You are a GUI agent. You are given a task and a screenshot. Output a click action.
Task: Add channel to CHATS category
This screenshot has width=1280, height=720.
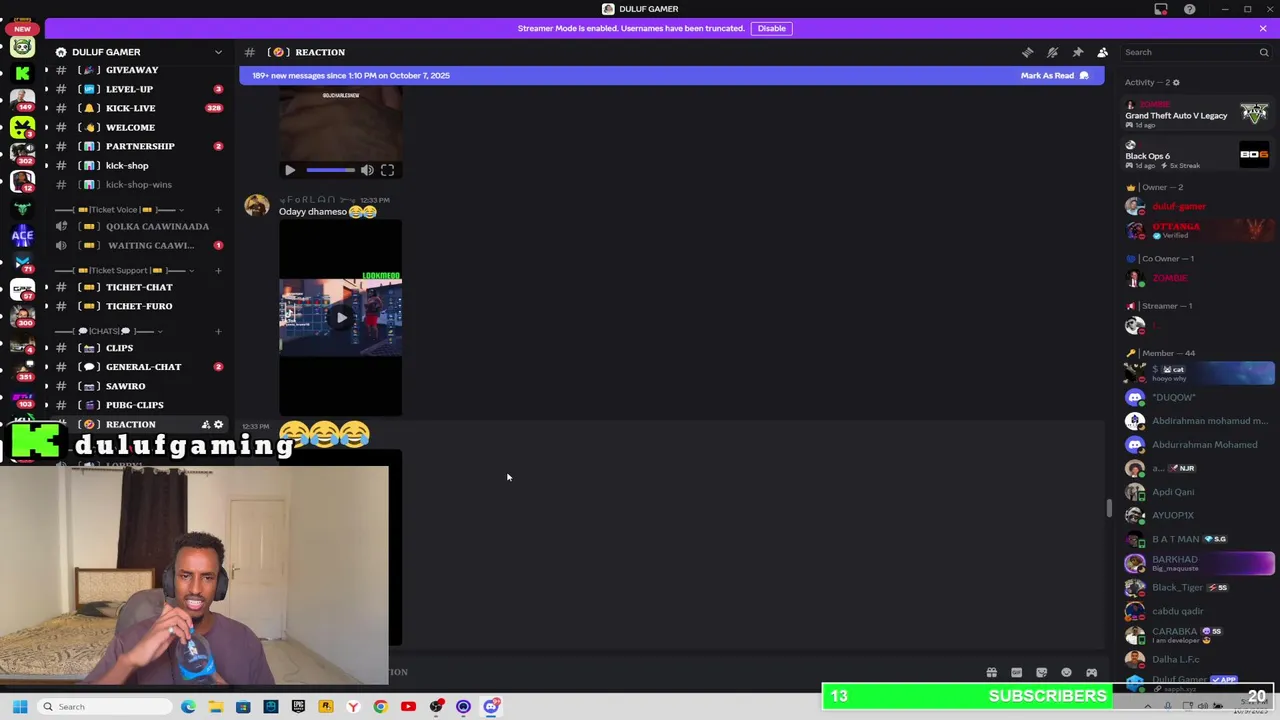(218, 331)
